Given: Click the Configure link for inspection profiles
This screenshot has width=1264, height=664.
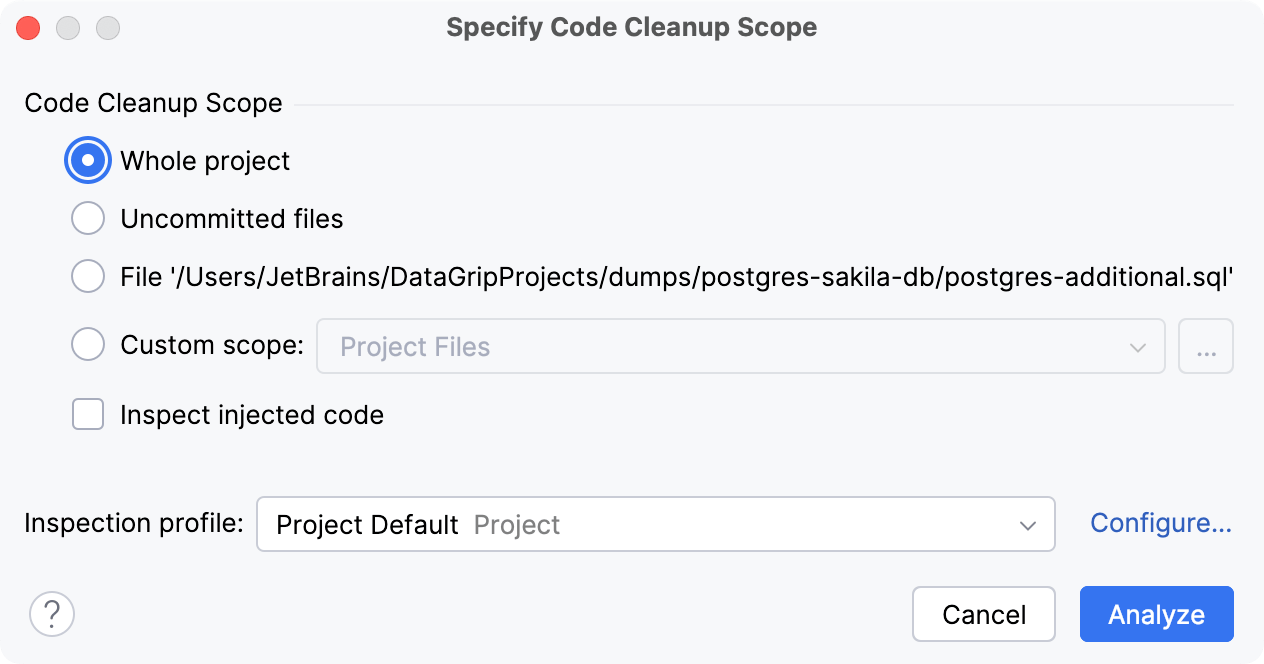Looking at the screenshot, I should point(1160,523).
